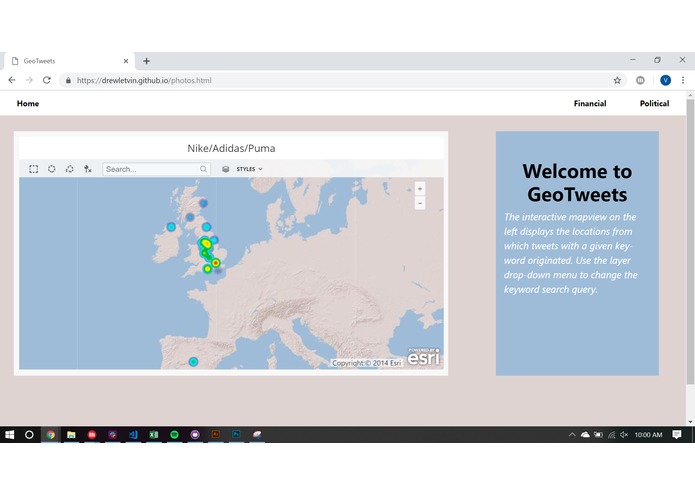Click the cyan tweet marker over Ireland
The width and height of the screenshot is (695, 494).
click(171, 227)
